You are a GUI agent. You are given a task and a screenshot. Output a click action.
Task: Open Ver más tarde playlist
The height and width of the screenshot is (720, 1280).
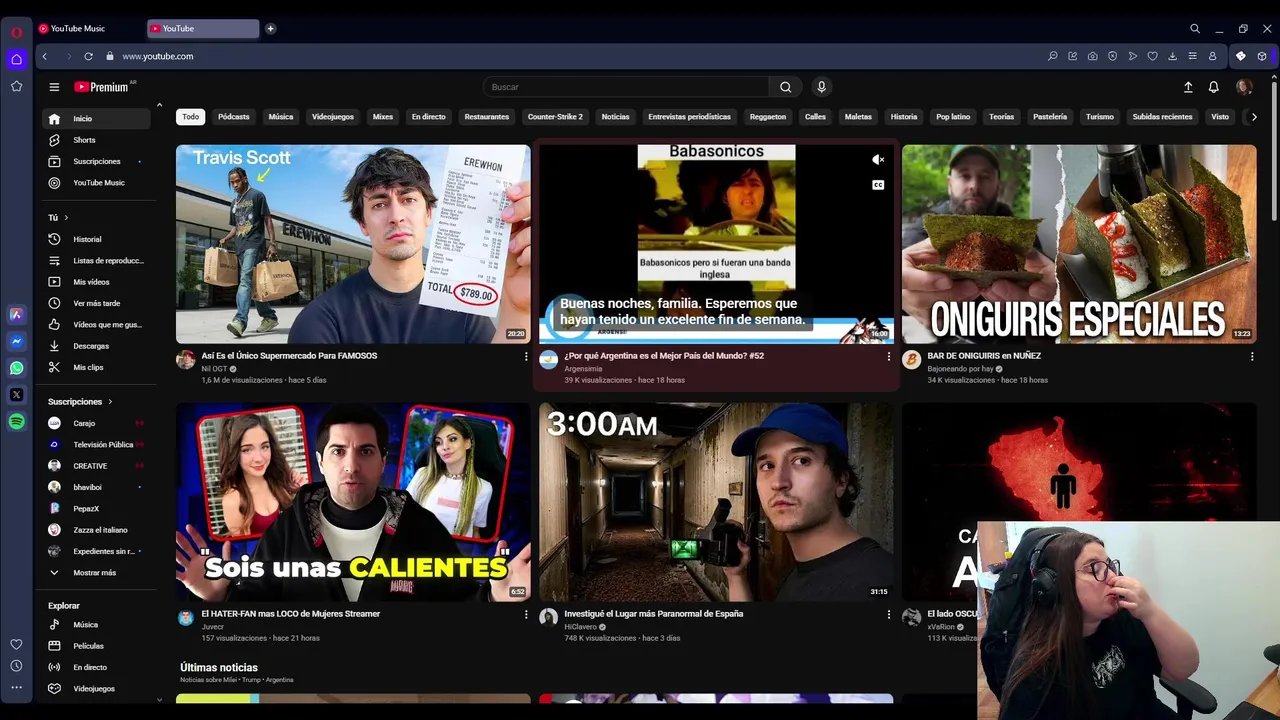coord(96,303)
